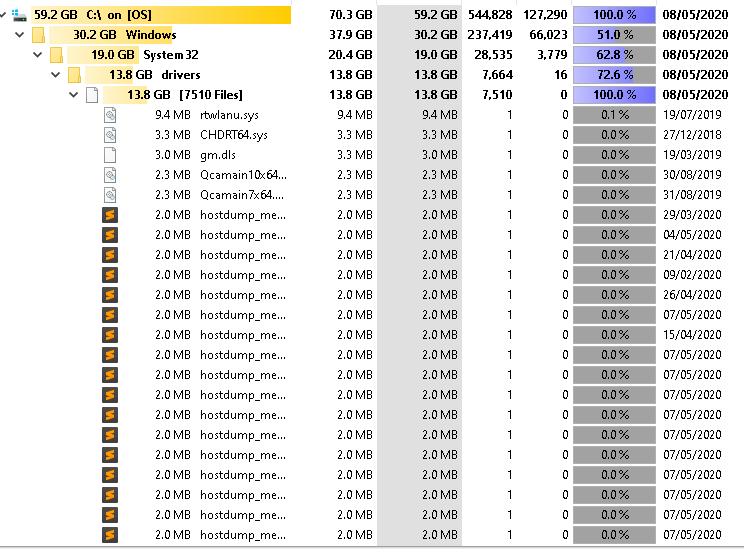744x549 pixels.
Task: Click the 7,664 files count
Action: pyautogui.click(x=497, y=74)
